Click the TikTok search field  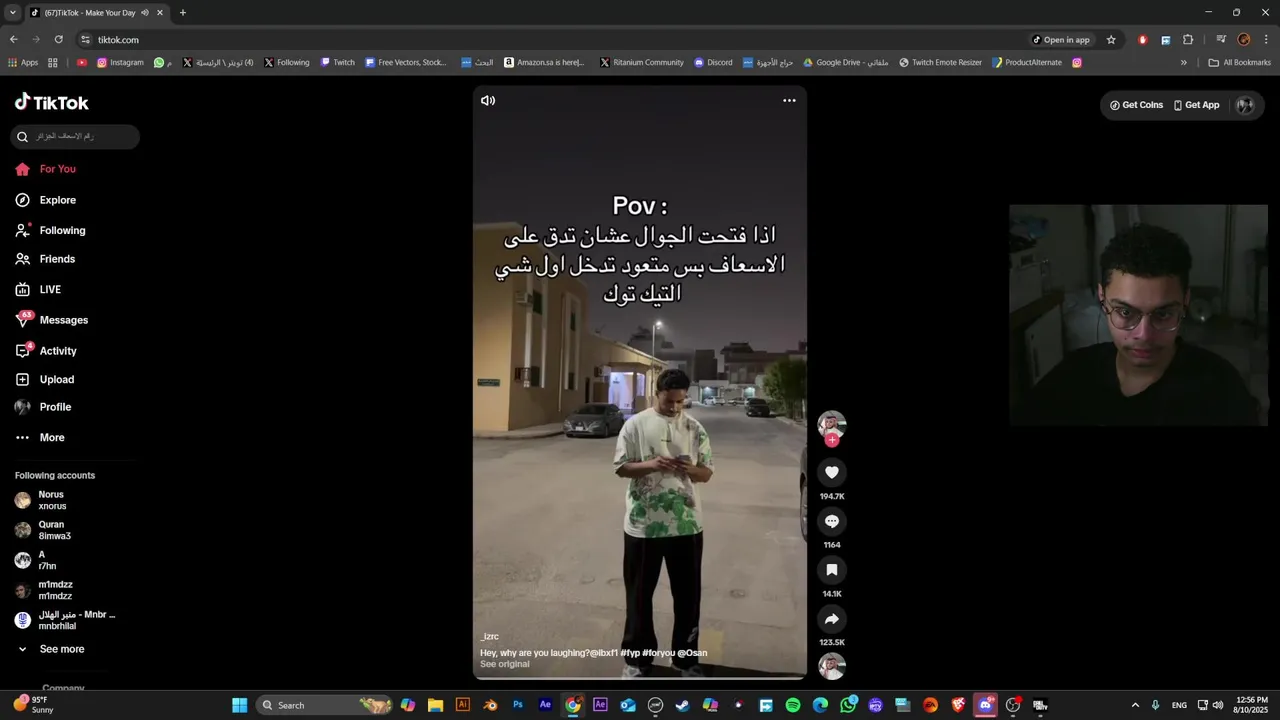75,136
